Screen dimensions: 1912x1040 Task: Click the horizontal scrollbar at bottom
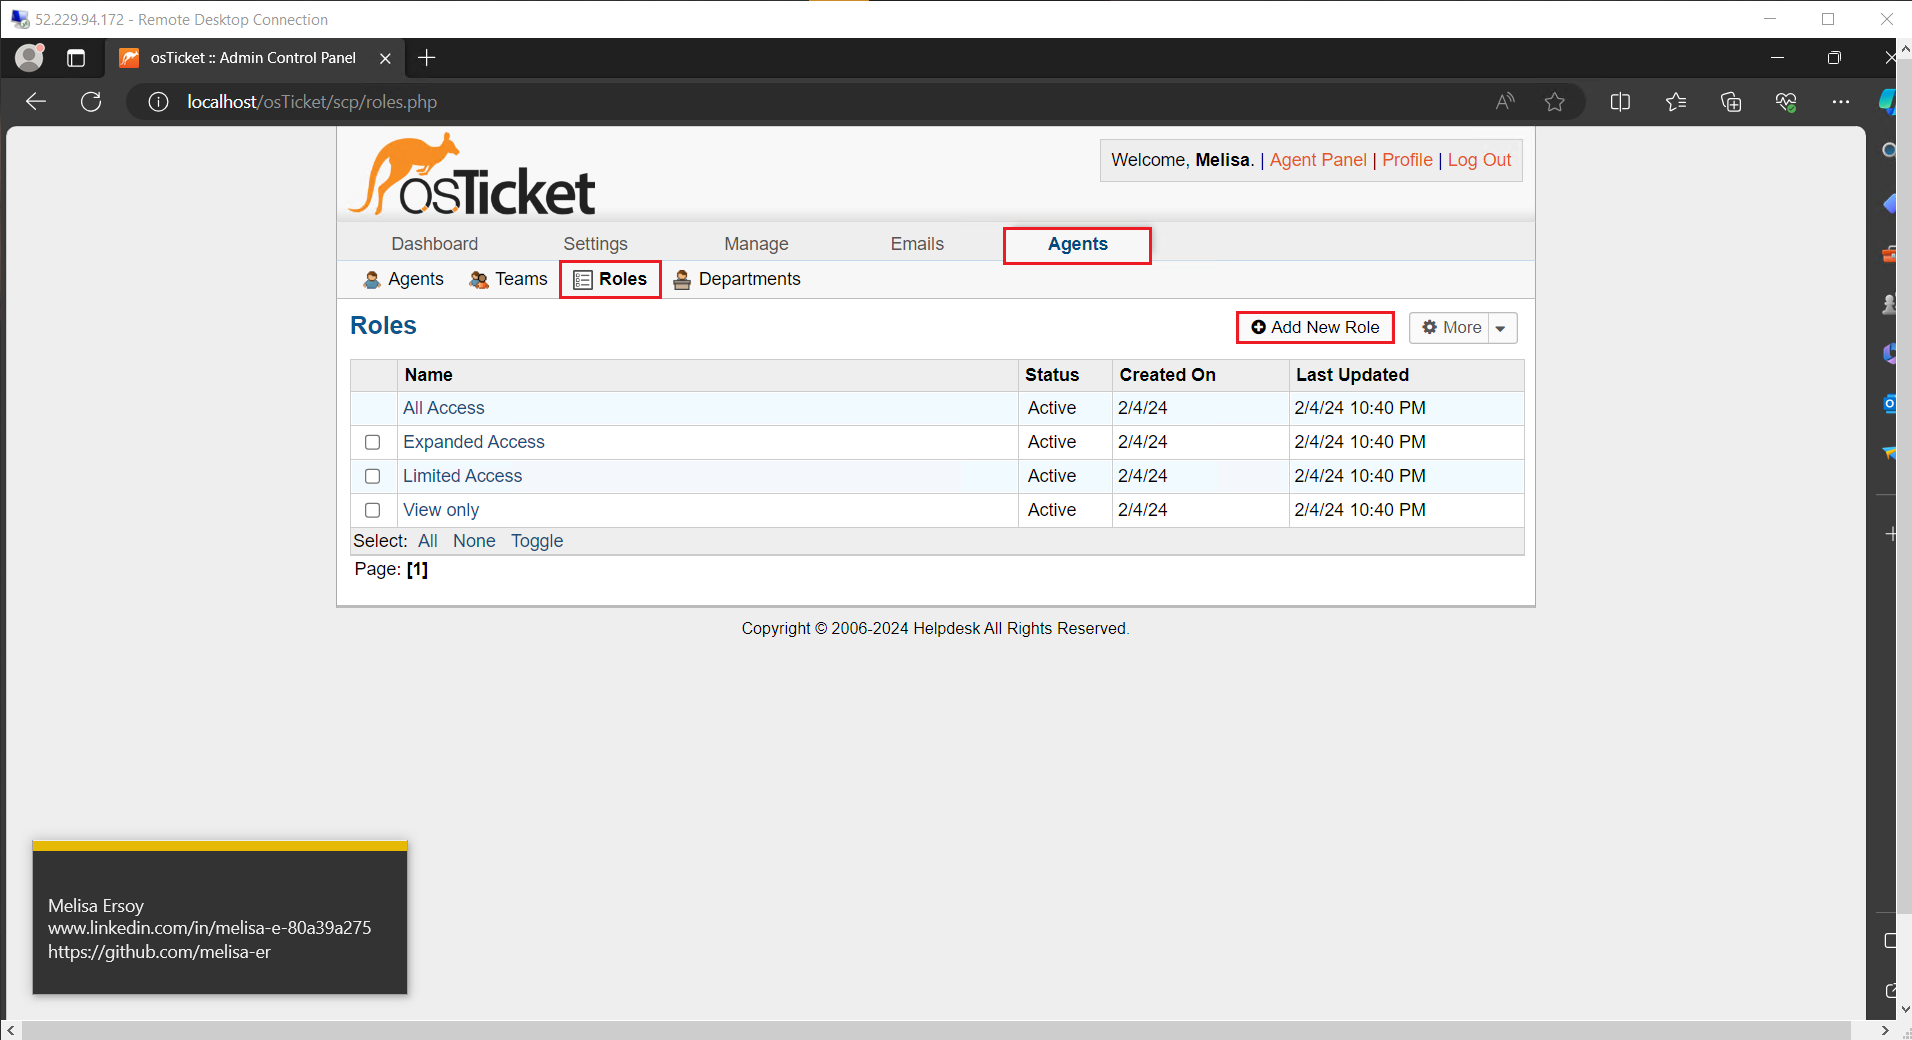(936, 1030)
